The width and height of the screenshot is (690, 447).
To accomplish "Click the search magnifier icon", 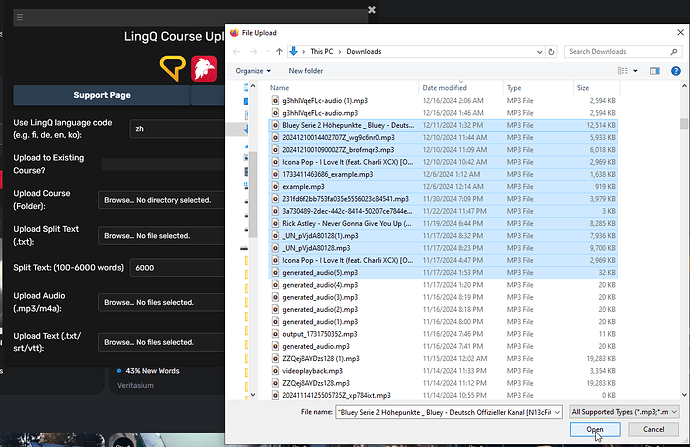I will coord(674,51).
